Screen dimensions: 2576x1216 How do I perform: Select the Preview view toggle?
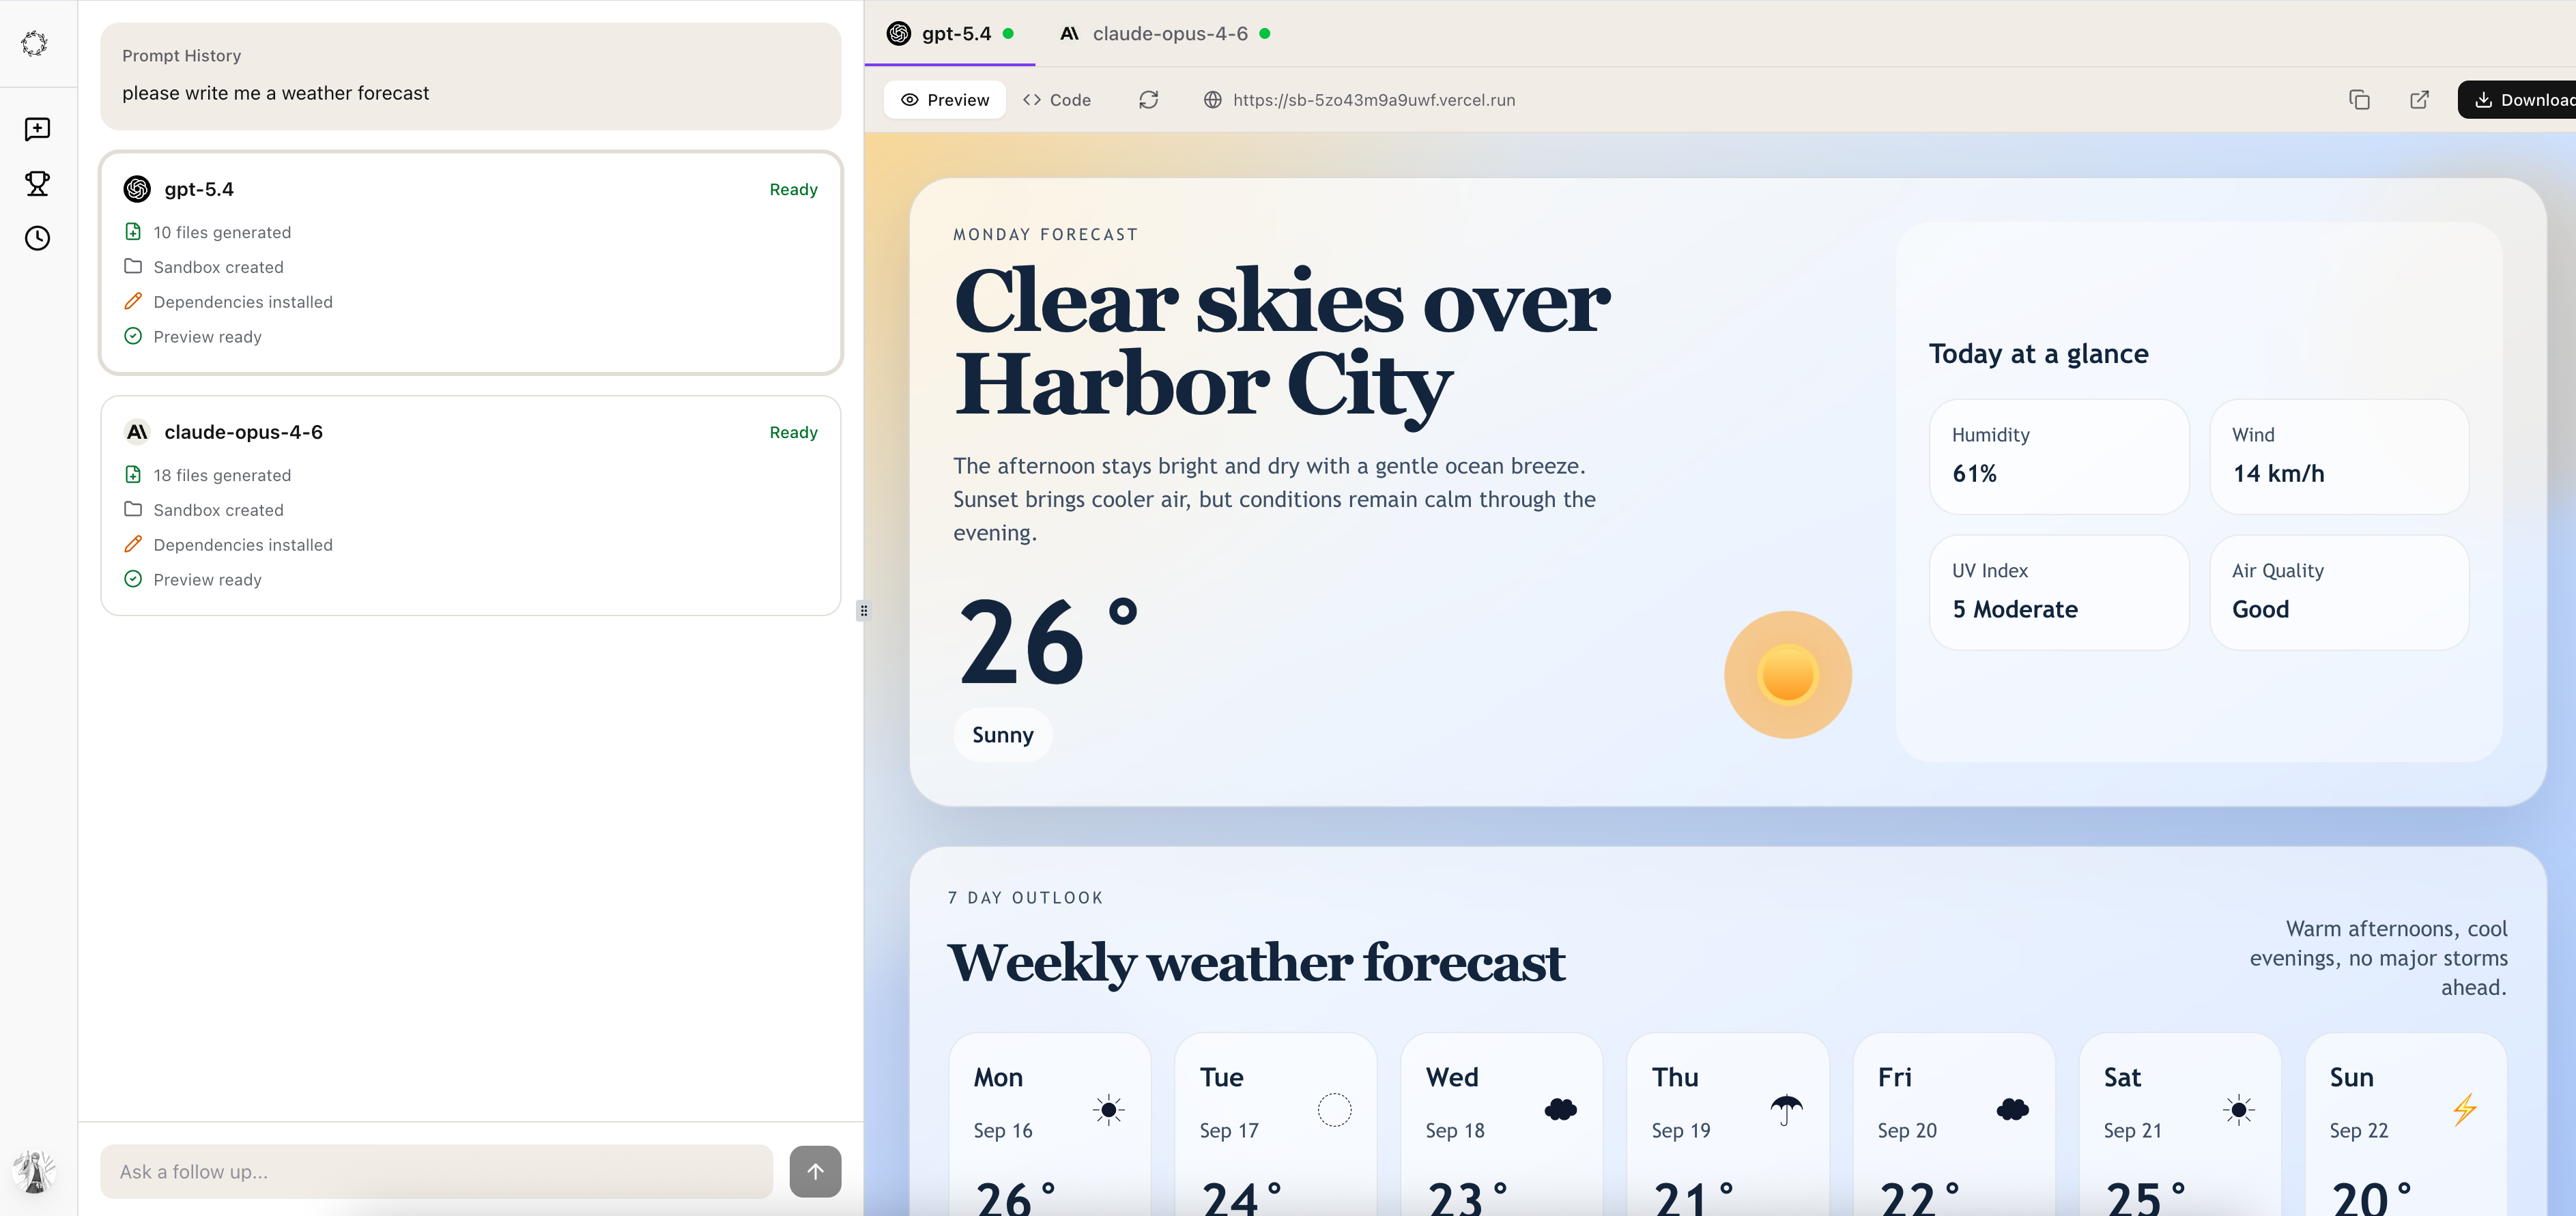[945, 100]
